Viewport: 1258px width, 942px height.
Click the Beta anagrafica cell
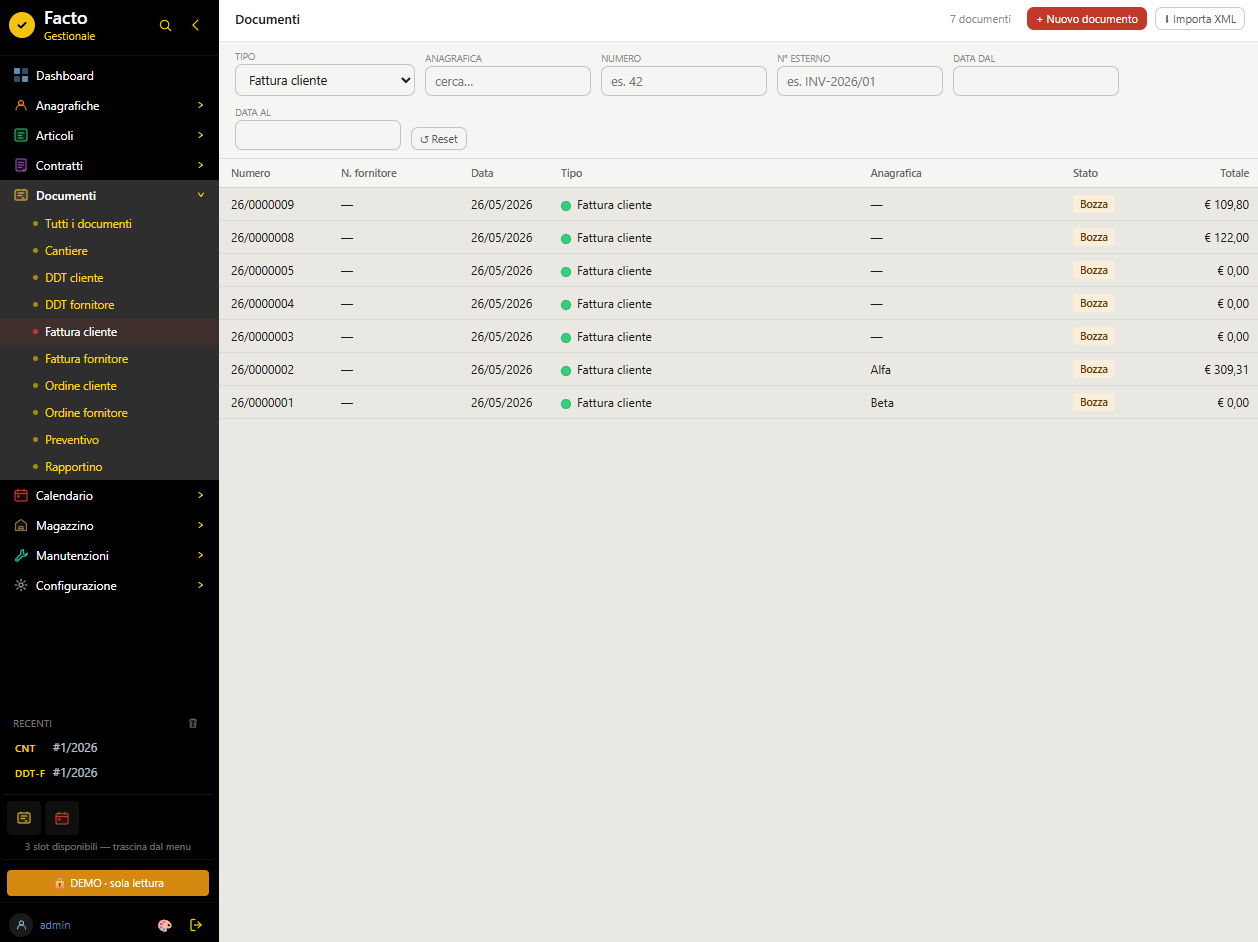pyautogui.click(x=882, y=403)
